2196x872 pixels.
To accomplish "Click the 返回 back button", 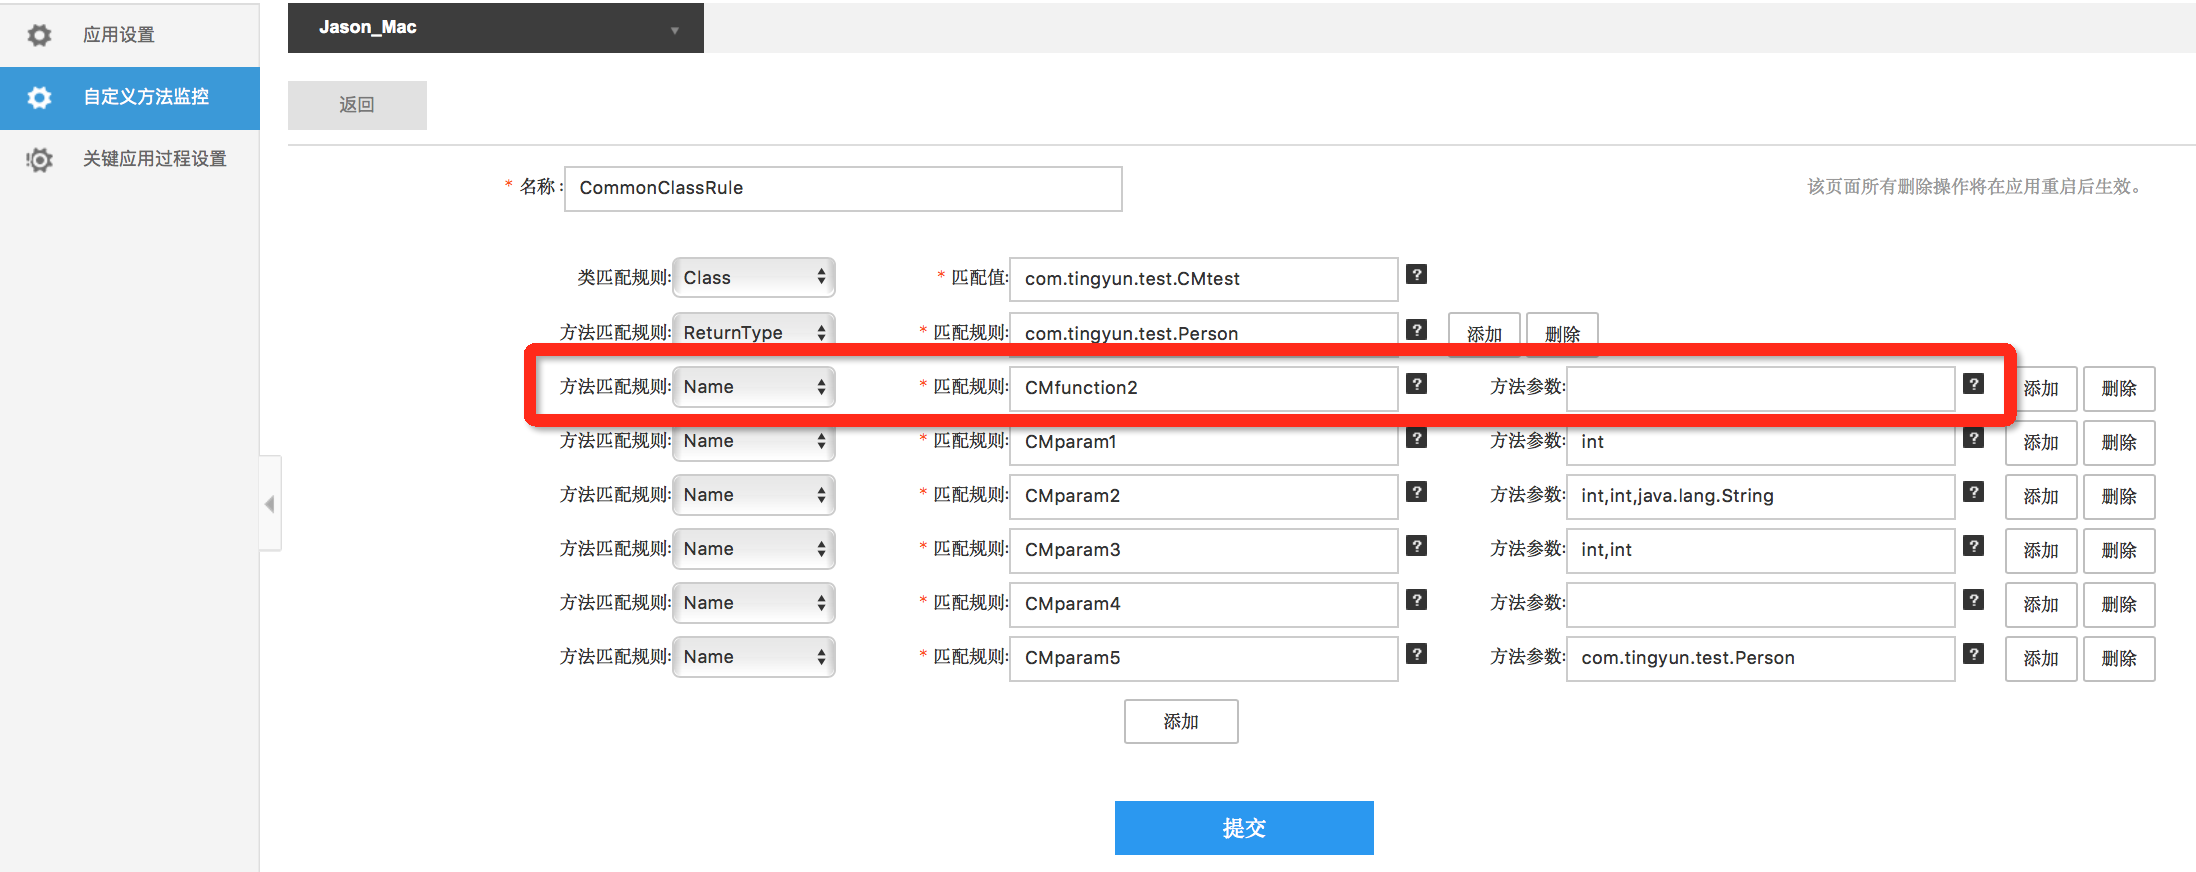I will pyautogui.click(x=357, y=105).
